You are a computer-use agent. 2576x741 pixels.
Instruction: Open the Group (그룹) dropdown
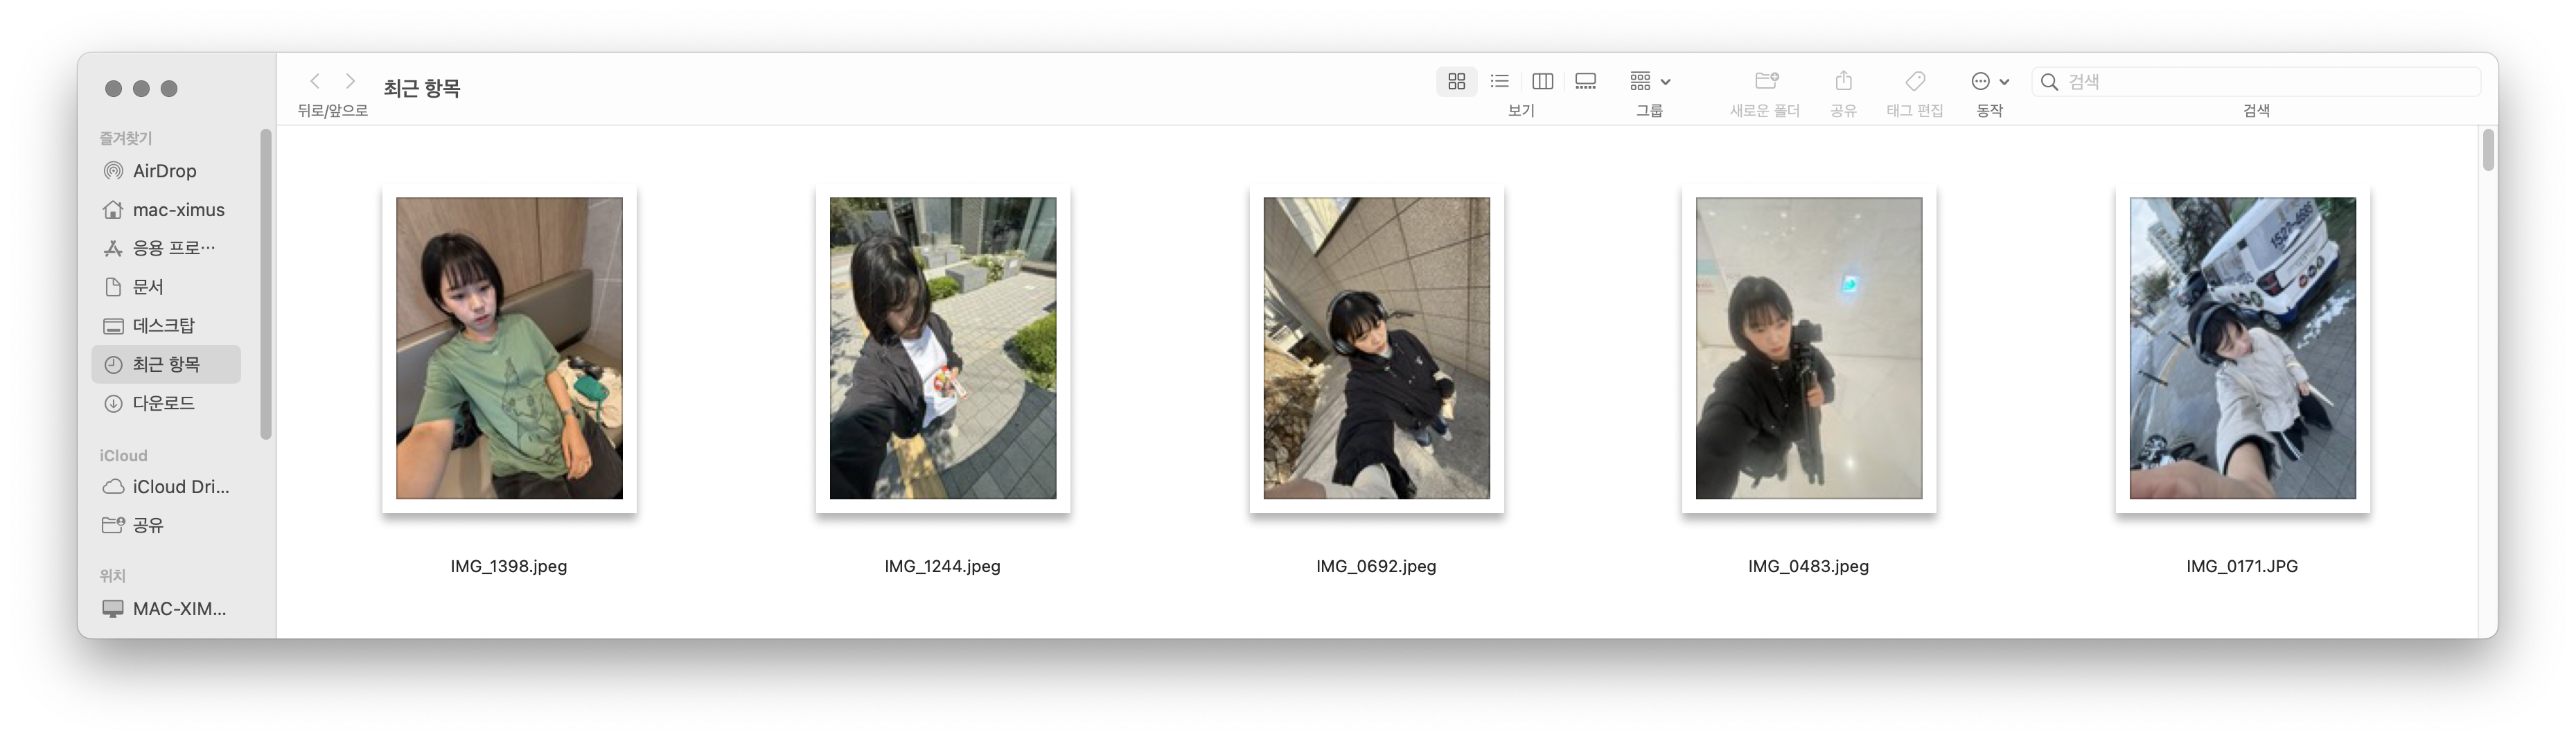point(1649,81)
